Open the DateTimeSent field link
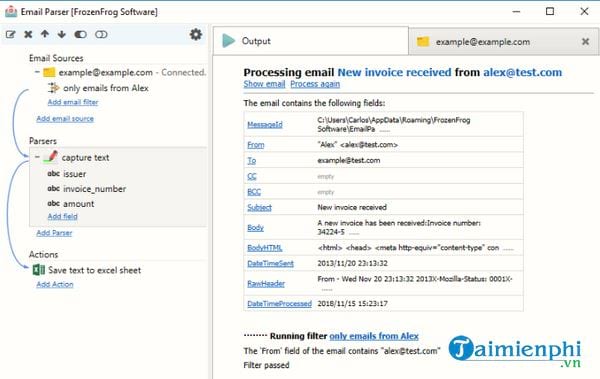The image size is (600, 379). [271, 263]
